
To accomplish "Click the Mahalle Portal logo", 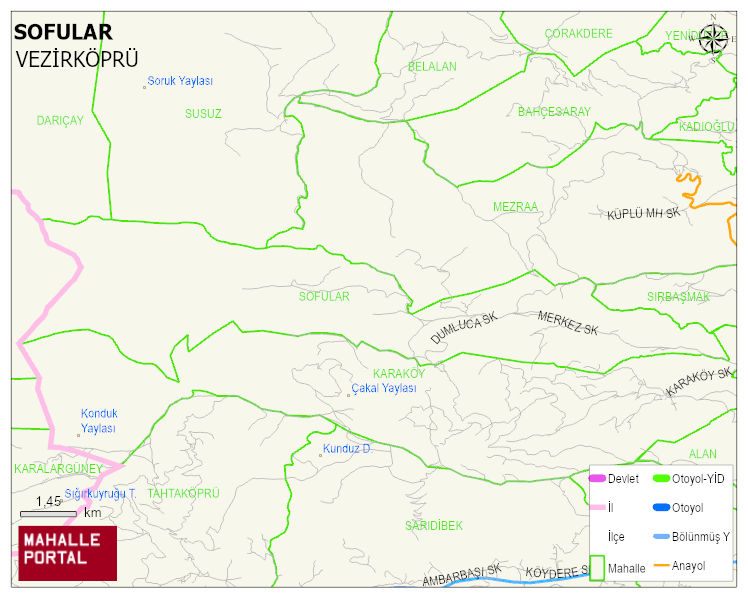I will (x=68, y=553).
